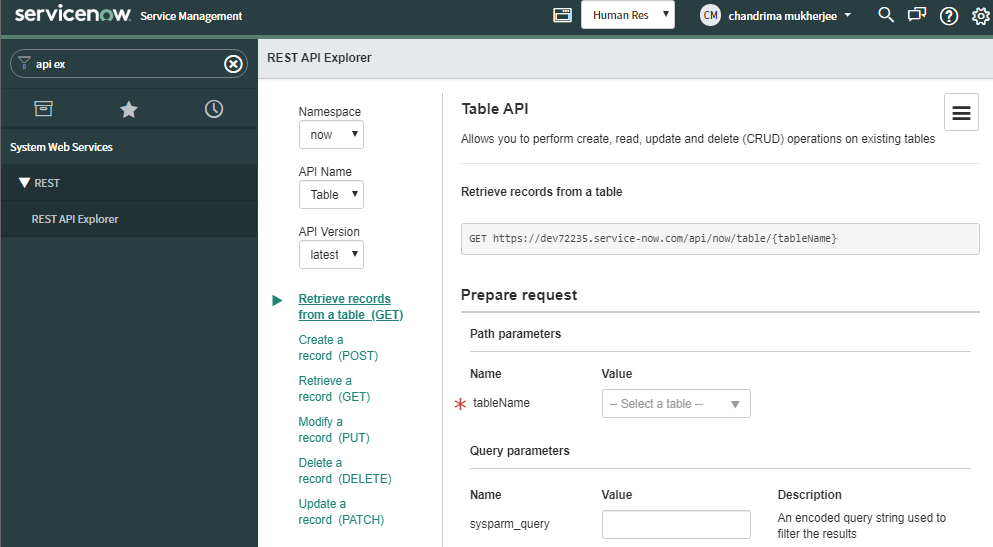Viewport: 993px width, 547px height.
Task: Click the application scope window icon
Action: [562, 15]
